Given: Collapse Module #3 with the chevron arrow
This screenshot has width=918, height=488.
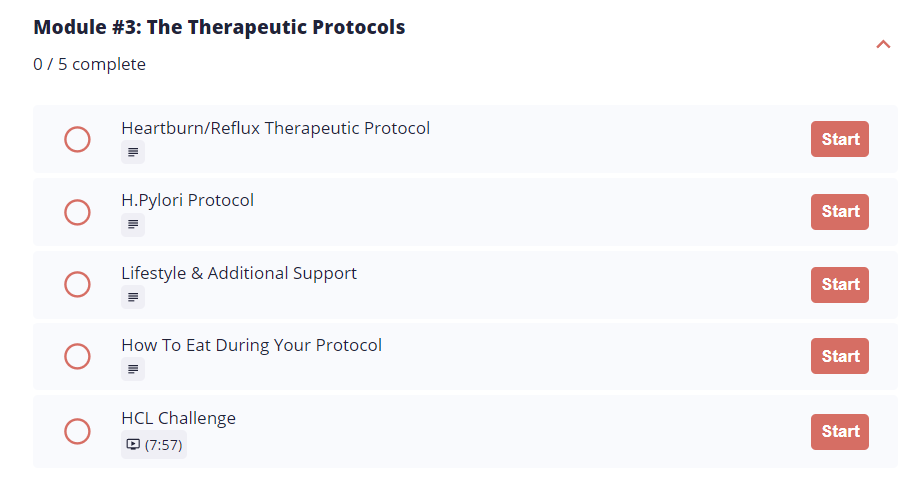Looking at the screenshot, I should coord(883,44).
